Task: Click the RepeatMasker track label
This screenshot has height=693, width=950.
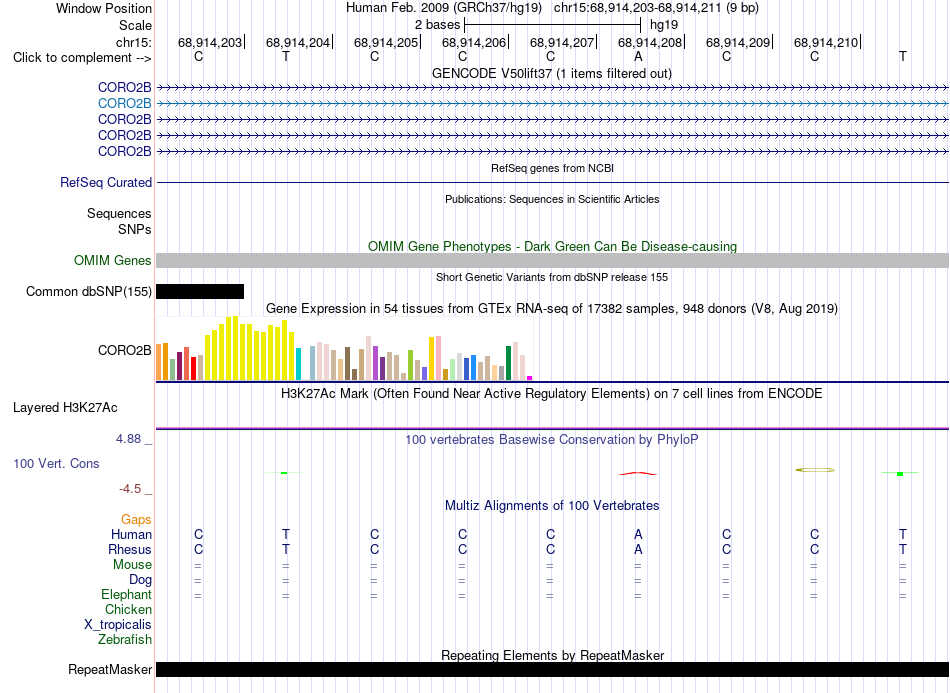Action: pyautogui.click(x=110, y=669)
